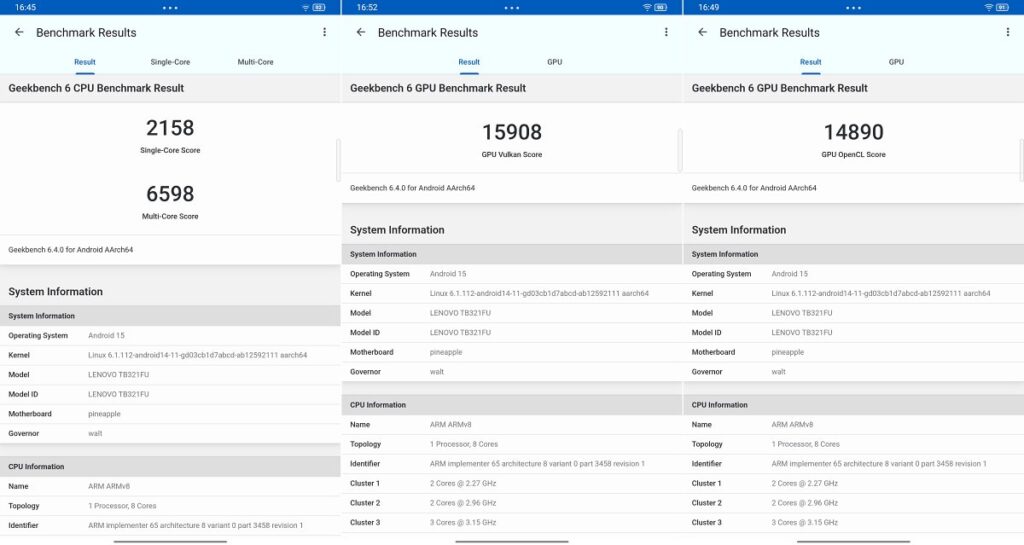The width and height of the screenshot is (1024, 545).
Task: Tap Geekbench 6 GPU Benchmark Result heading on OpenCL screen
Action: [779, 88]
